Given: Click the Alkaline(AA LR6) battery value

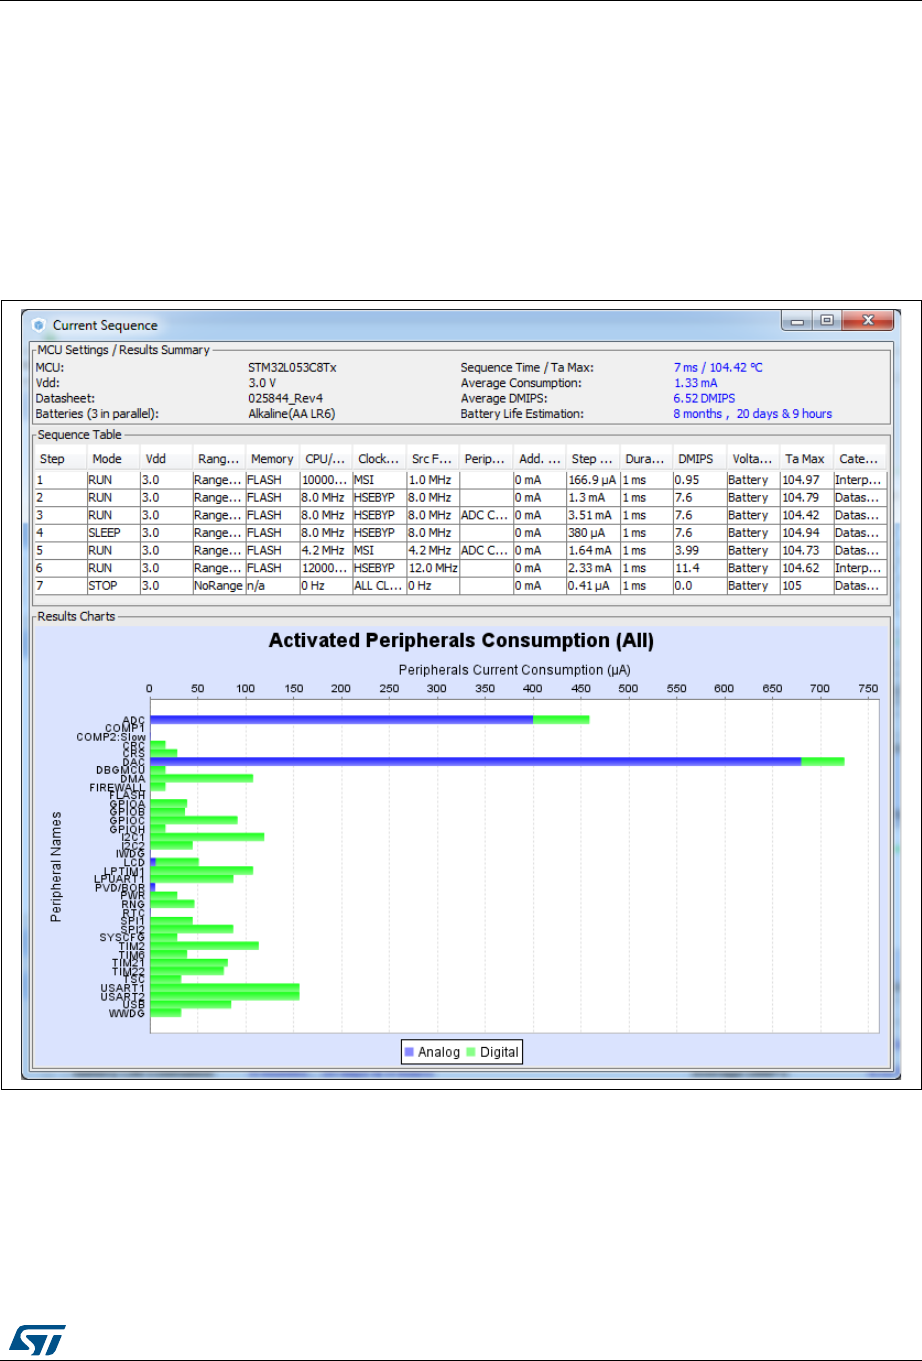Looking at the screenshot, I should point(291,414).
